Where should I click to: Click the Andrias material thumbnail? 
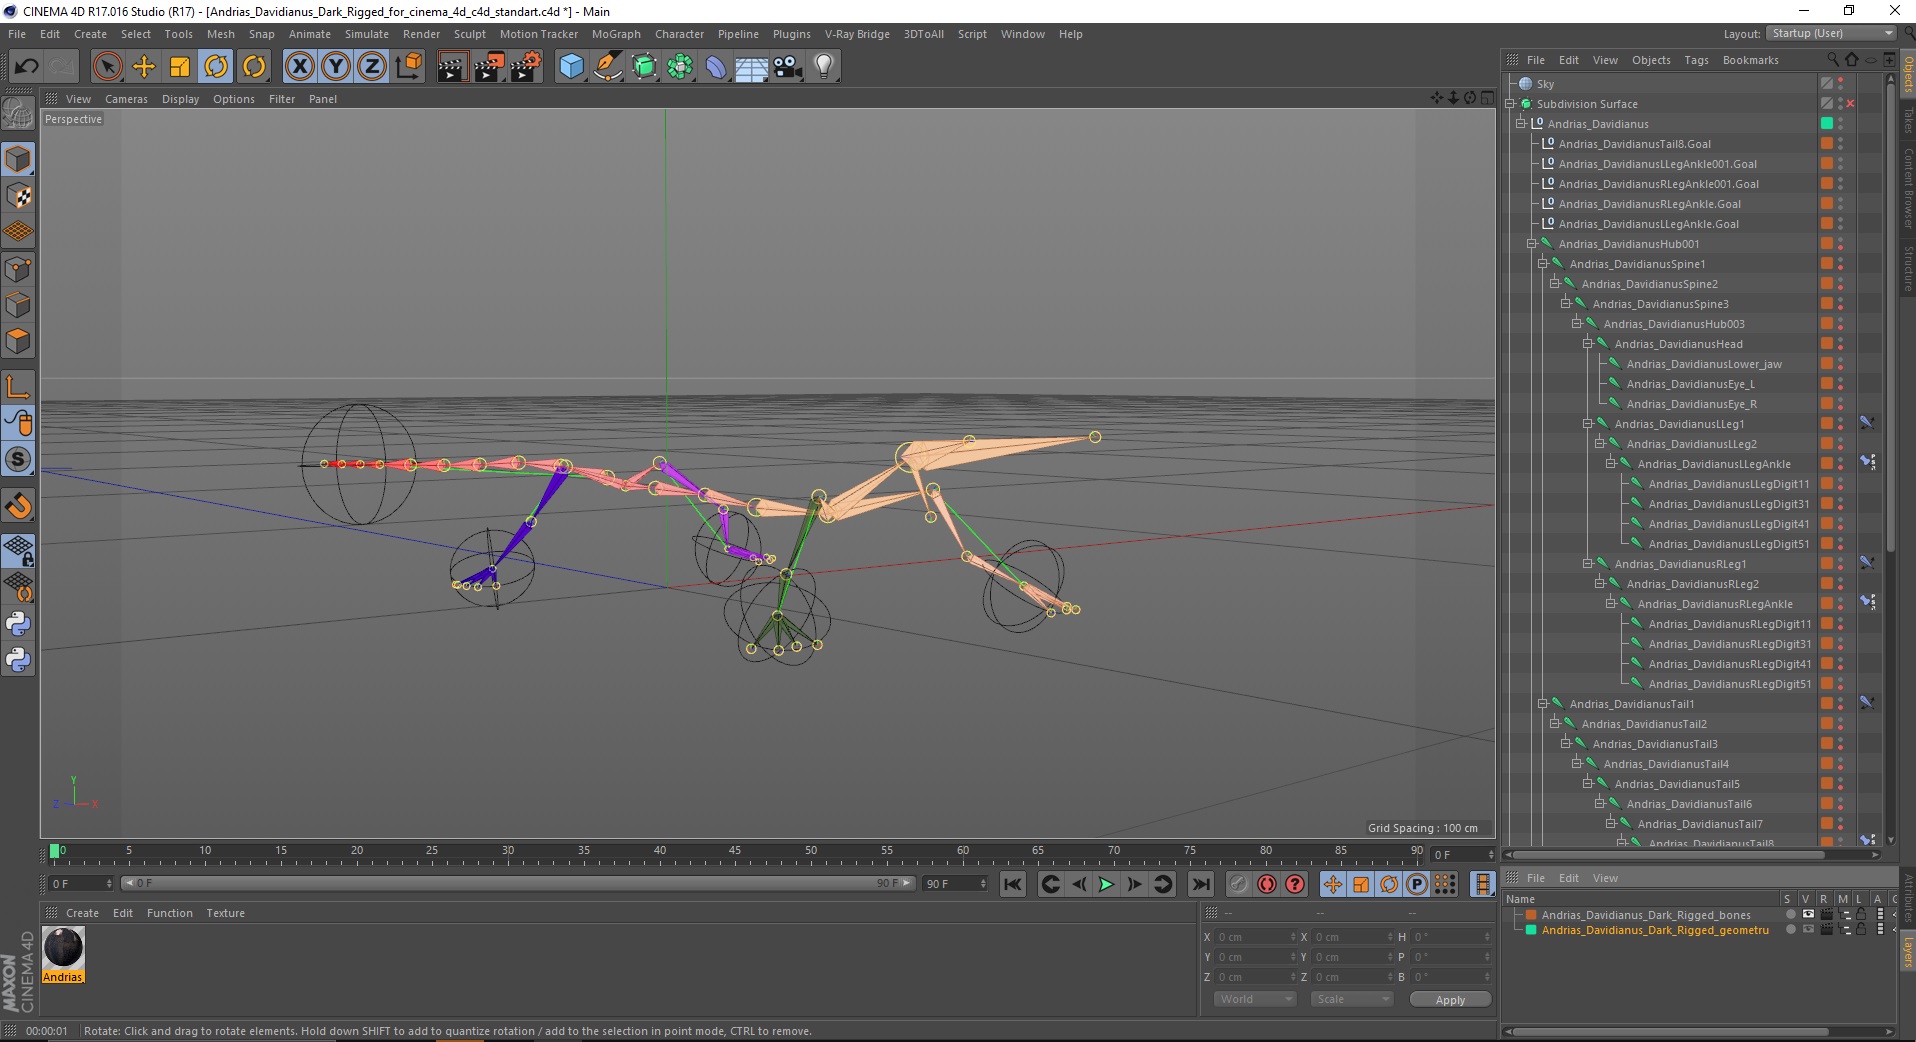point(63,948)
